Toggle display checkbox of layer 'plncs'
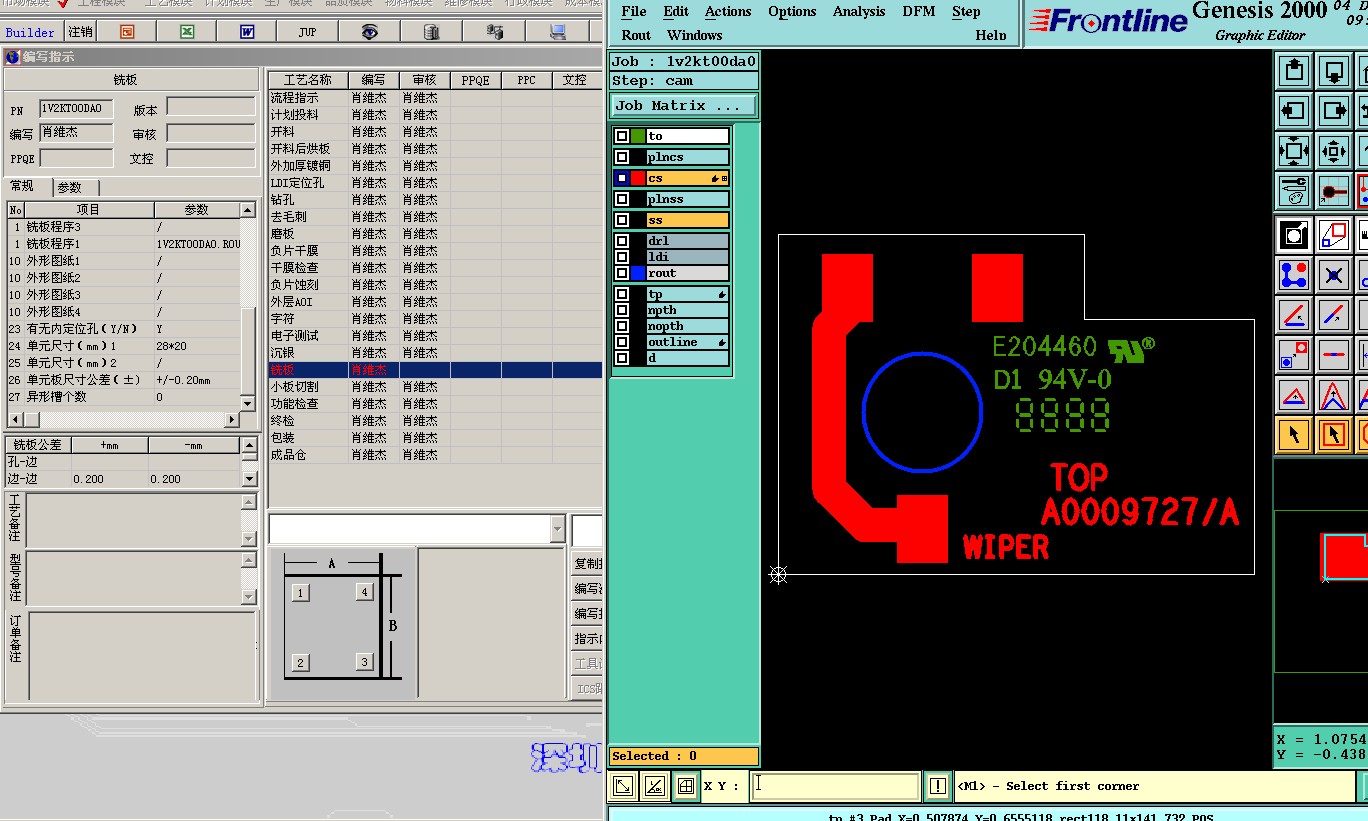This screenshot has height=821, width=1368. [x=622, y=157]
